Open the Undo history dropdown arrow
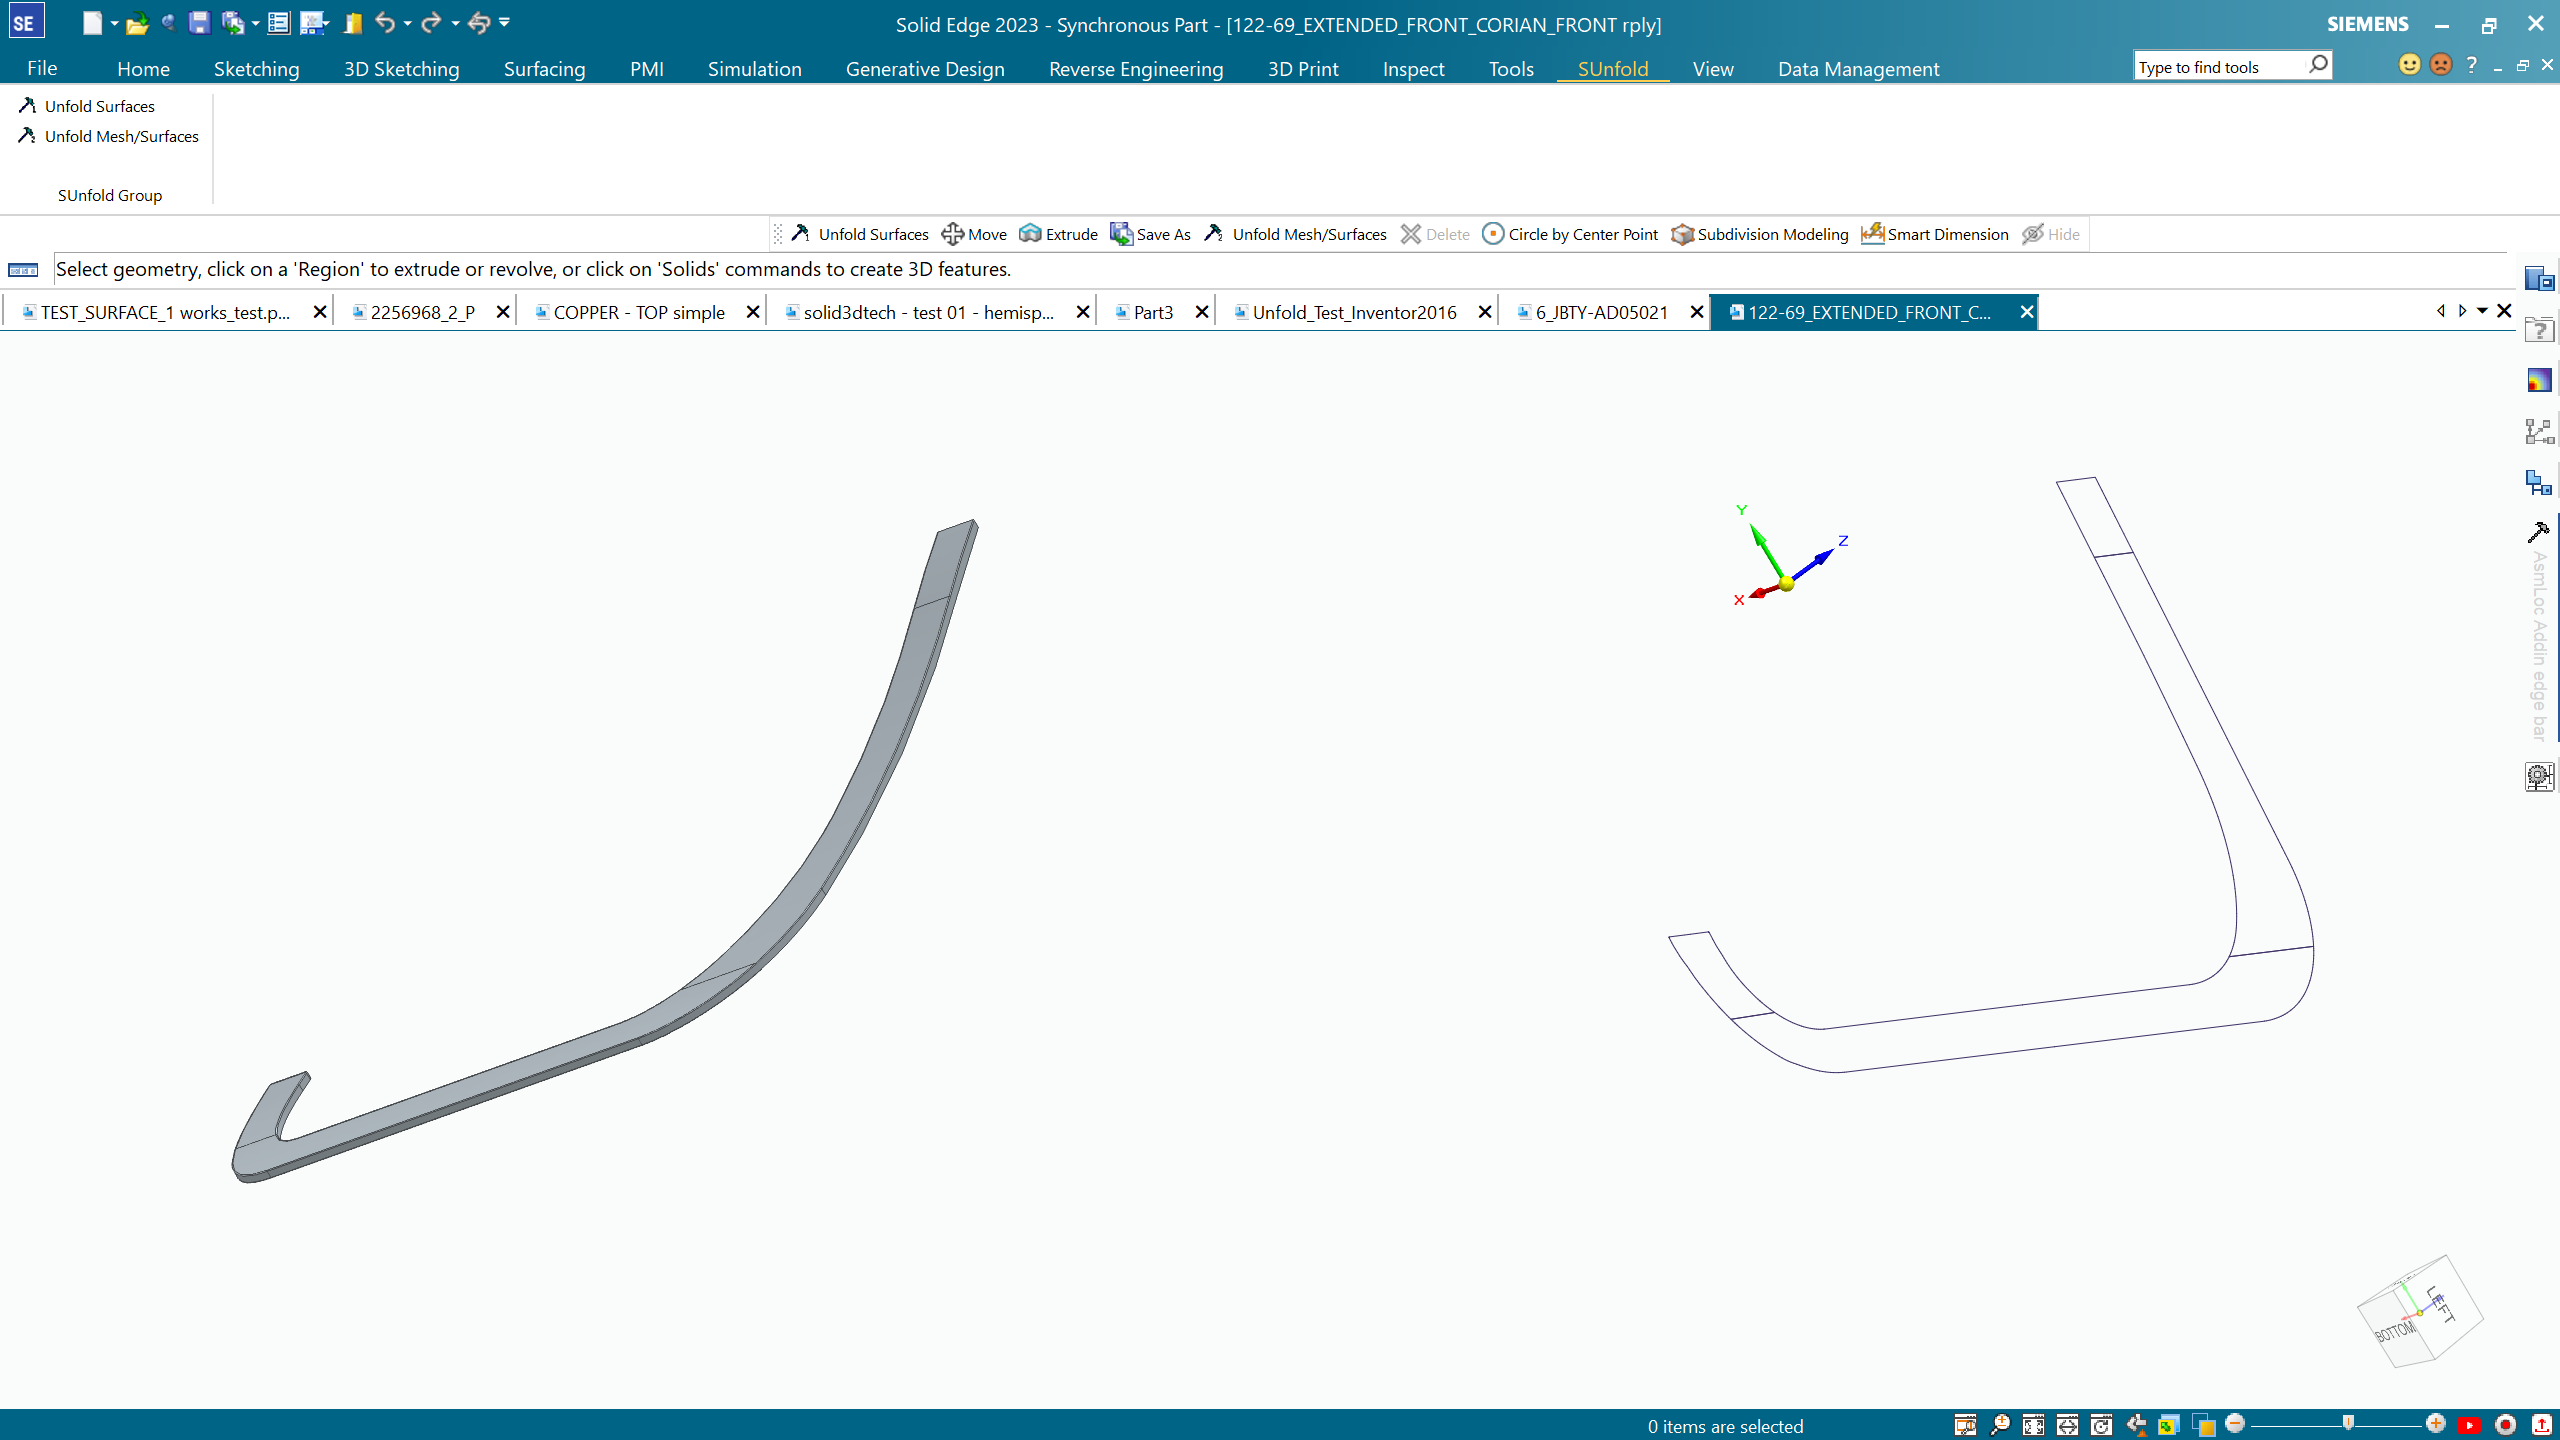This screenshot has height=1440, width=2560. click(408, 23)
